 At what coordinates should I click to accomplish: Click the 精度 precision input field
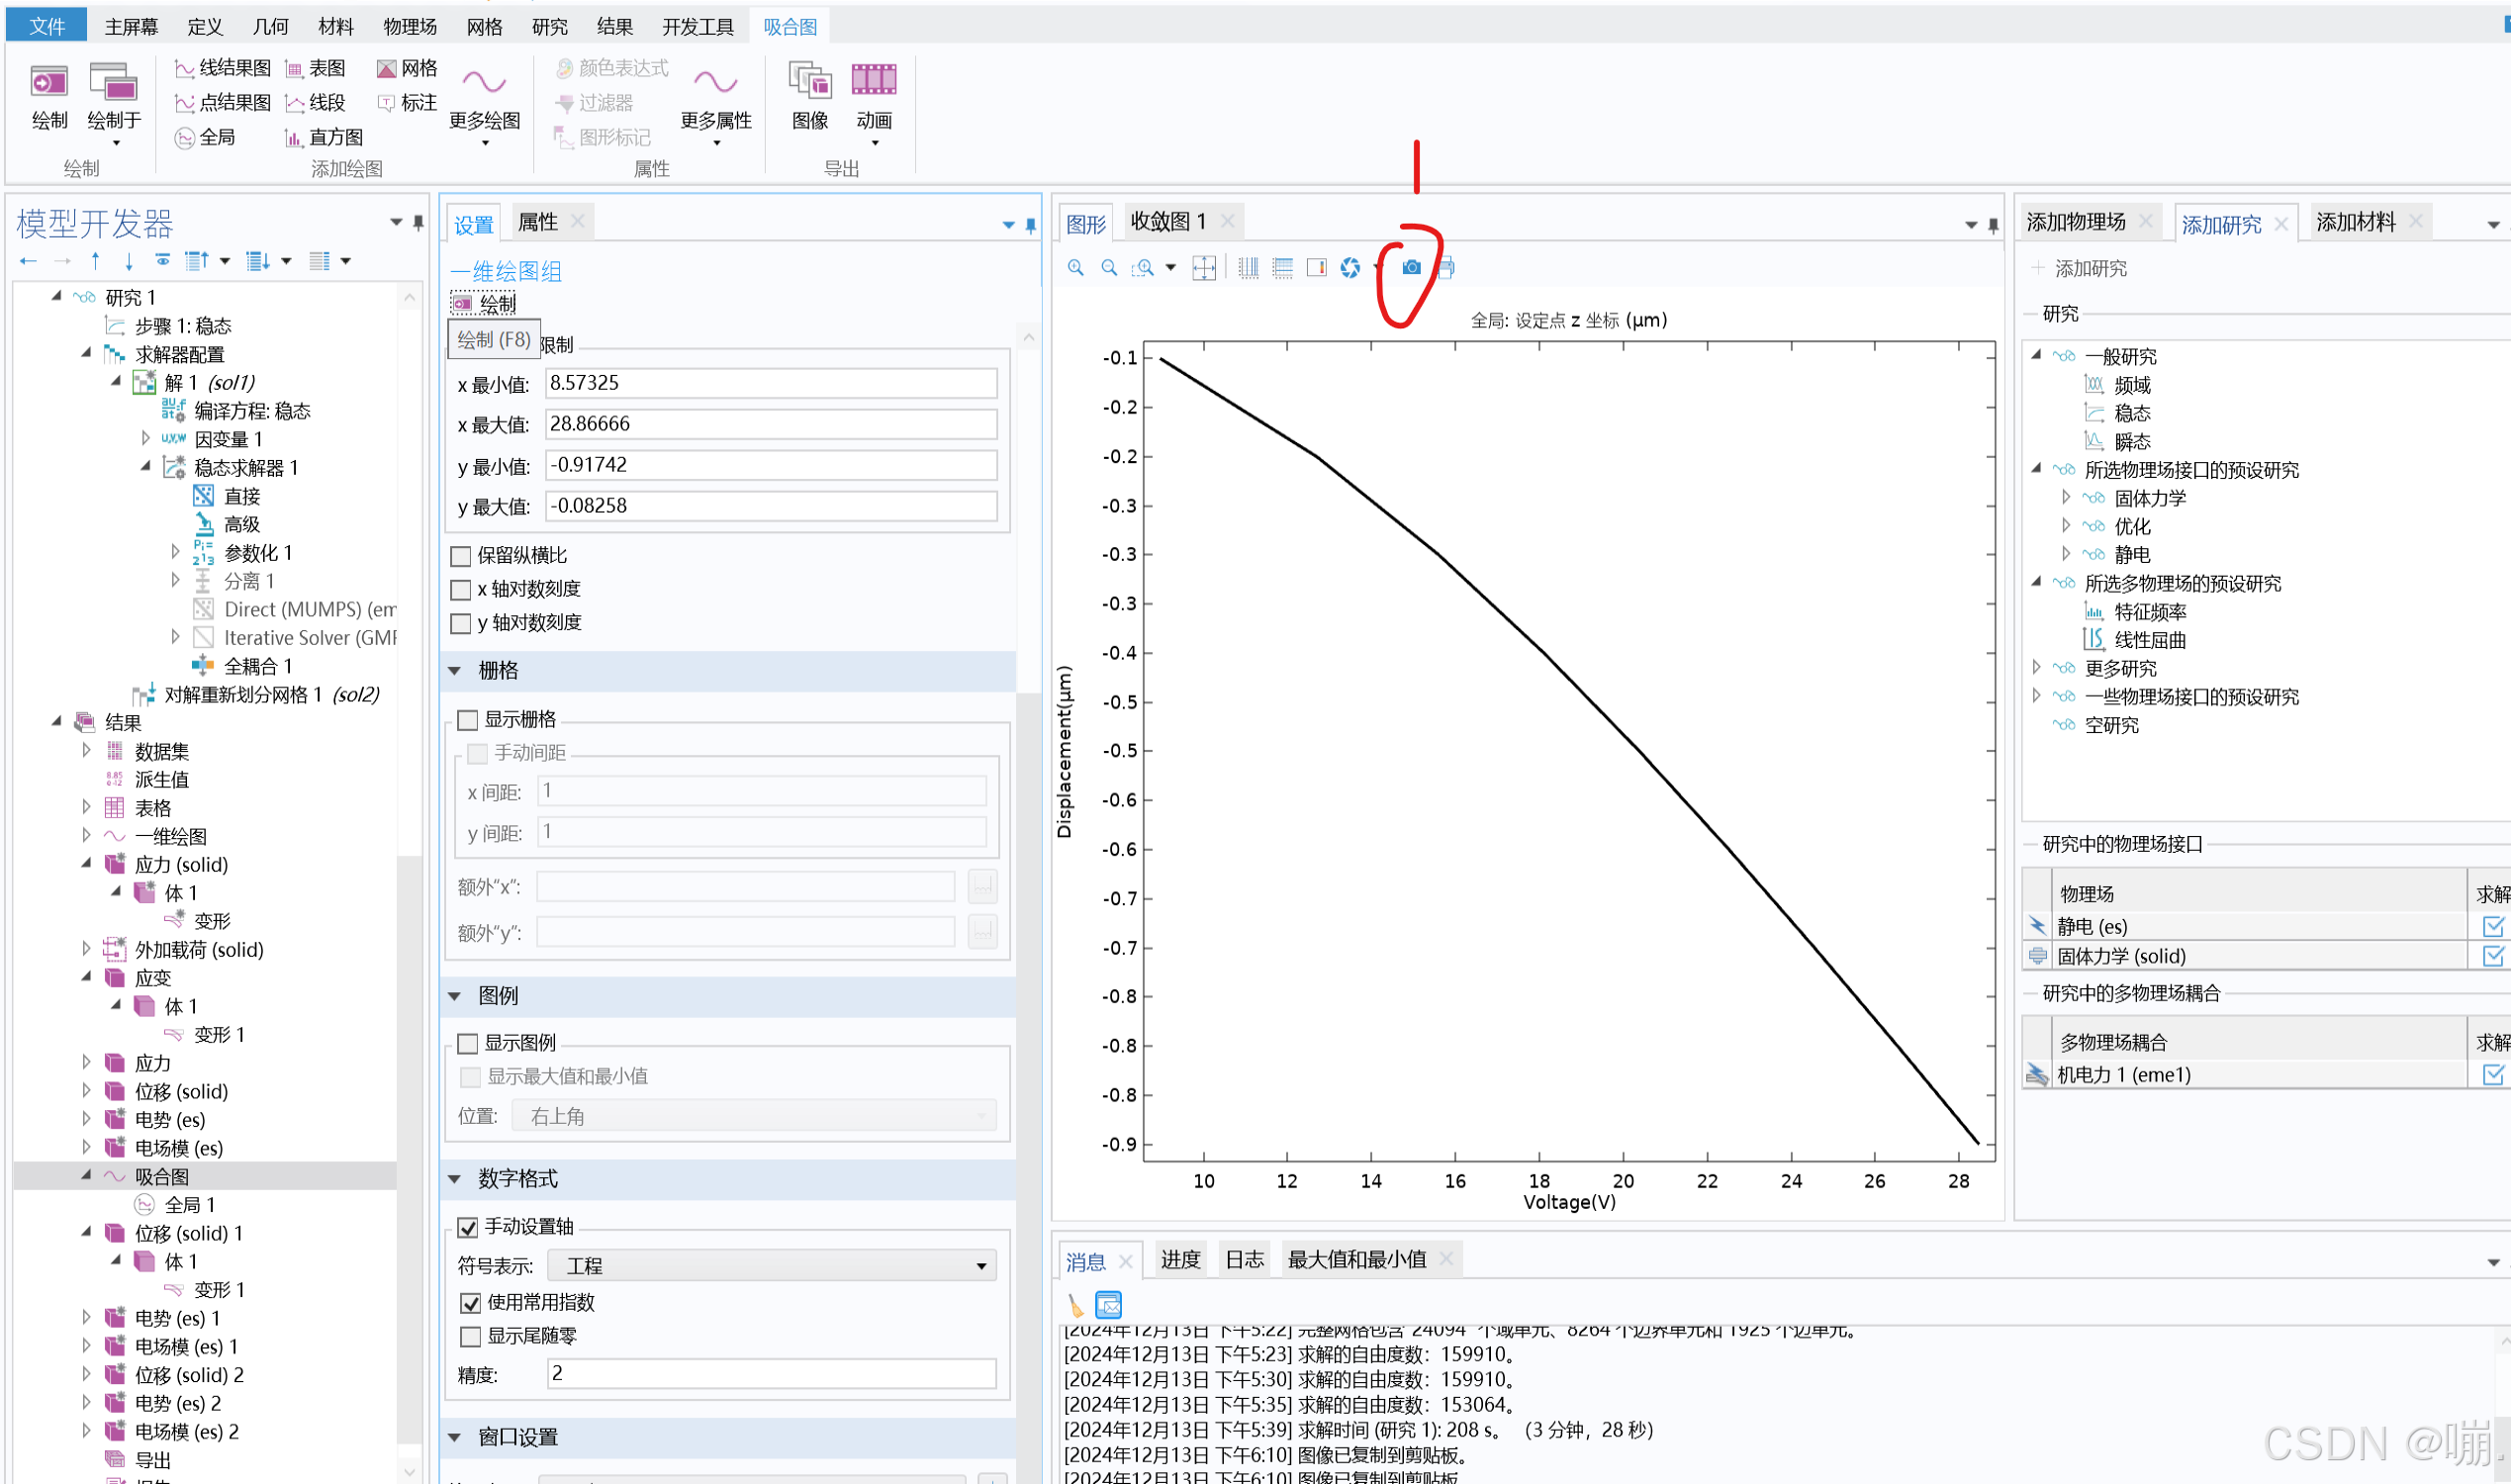[771, 1373]
